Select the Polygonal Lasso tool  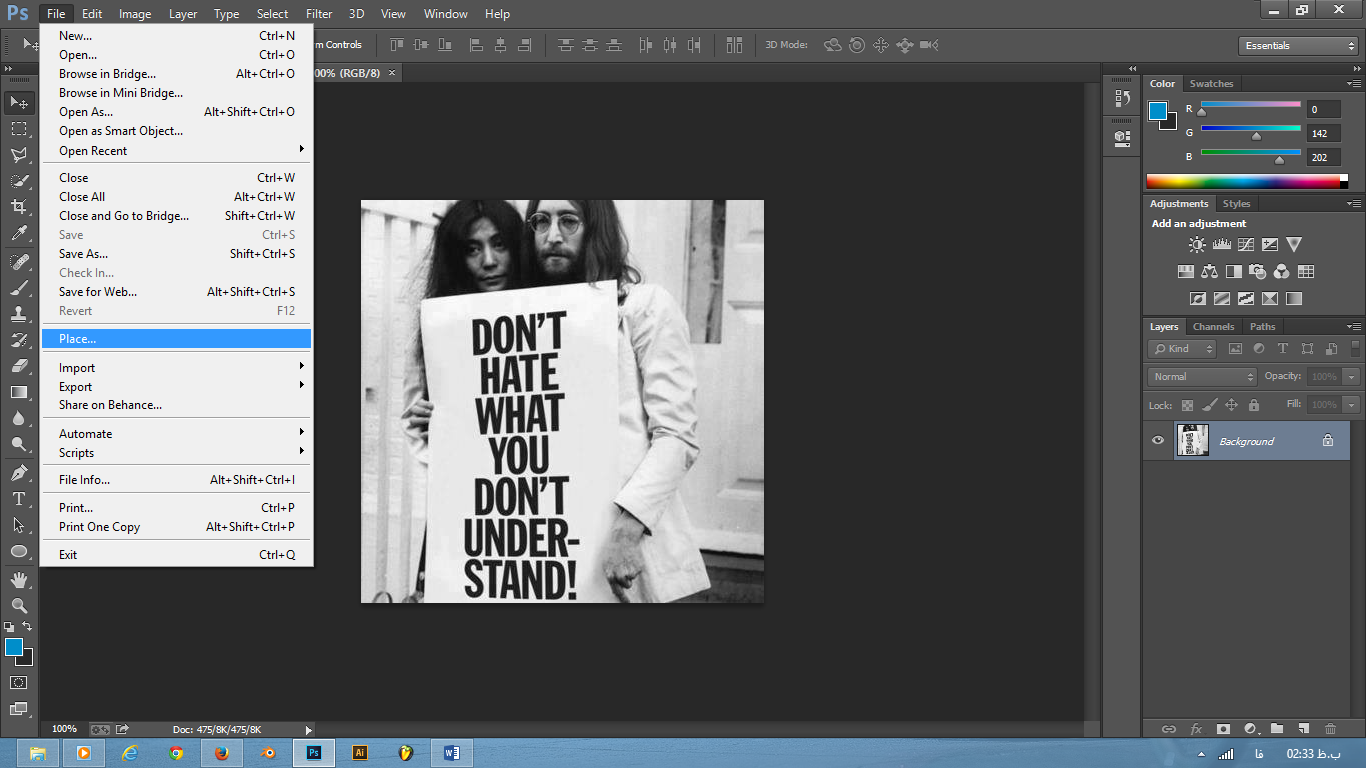(19, 155)
